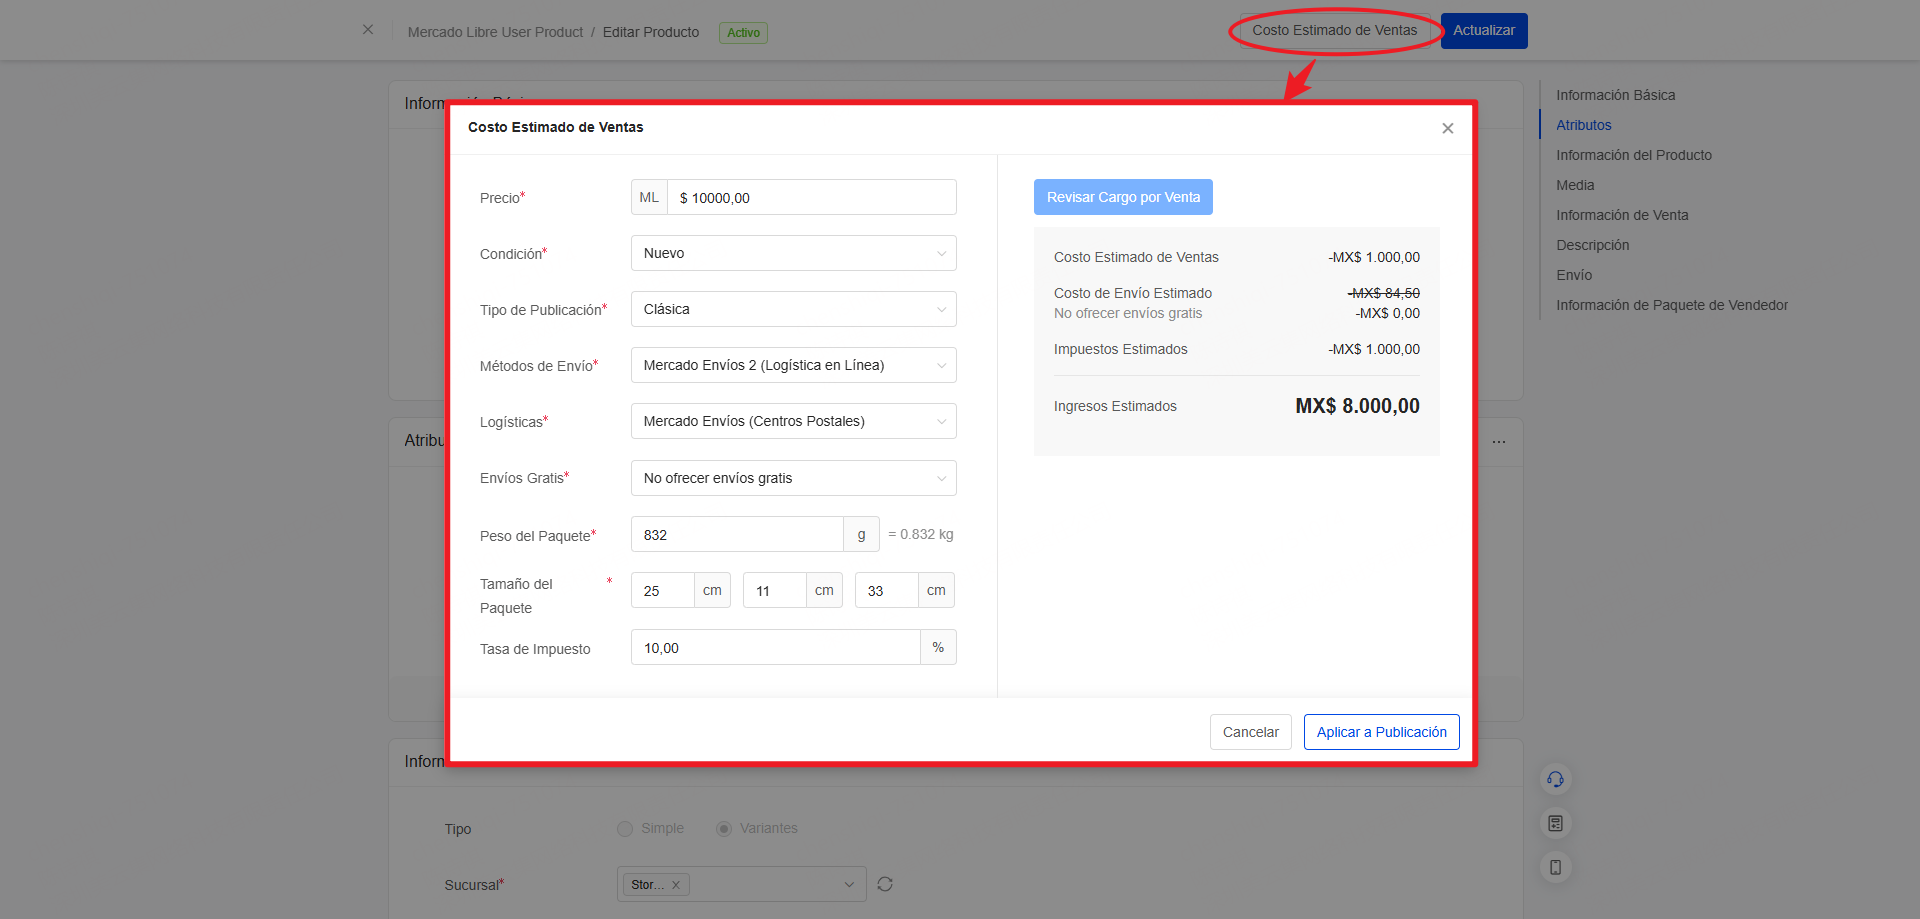Image resolution: width=1920 pixels, height=919 pixels.
Task: Click the mobile phone floating icon
Action: click(x=1555, y=867)
